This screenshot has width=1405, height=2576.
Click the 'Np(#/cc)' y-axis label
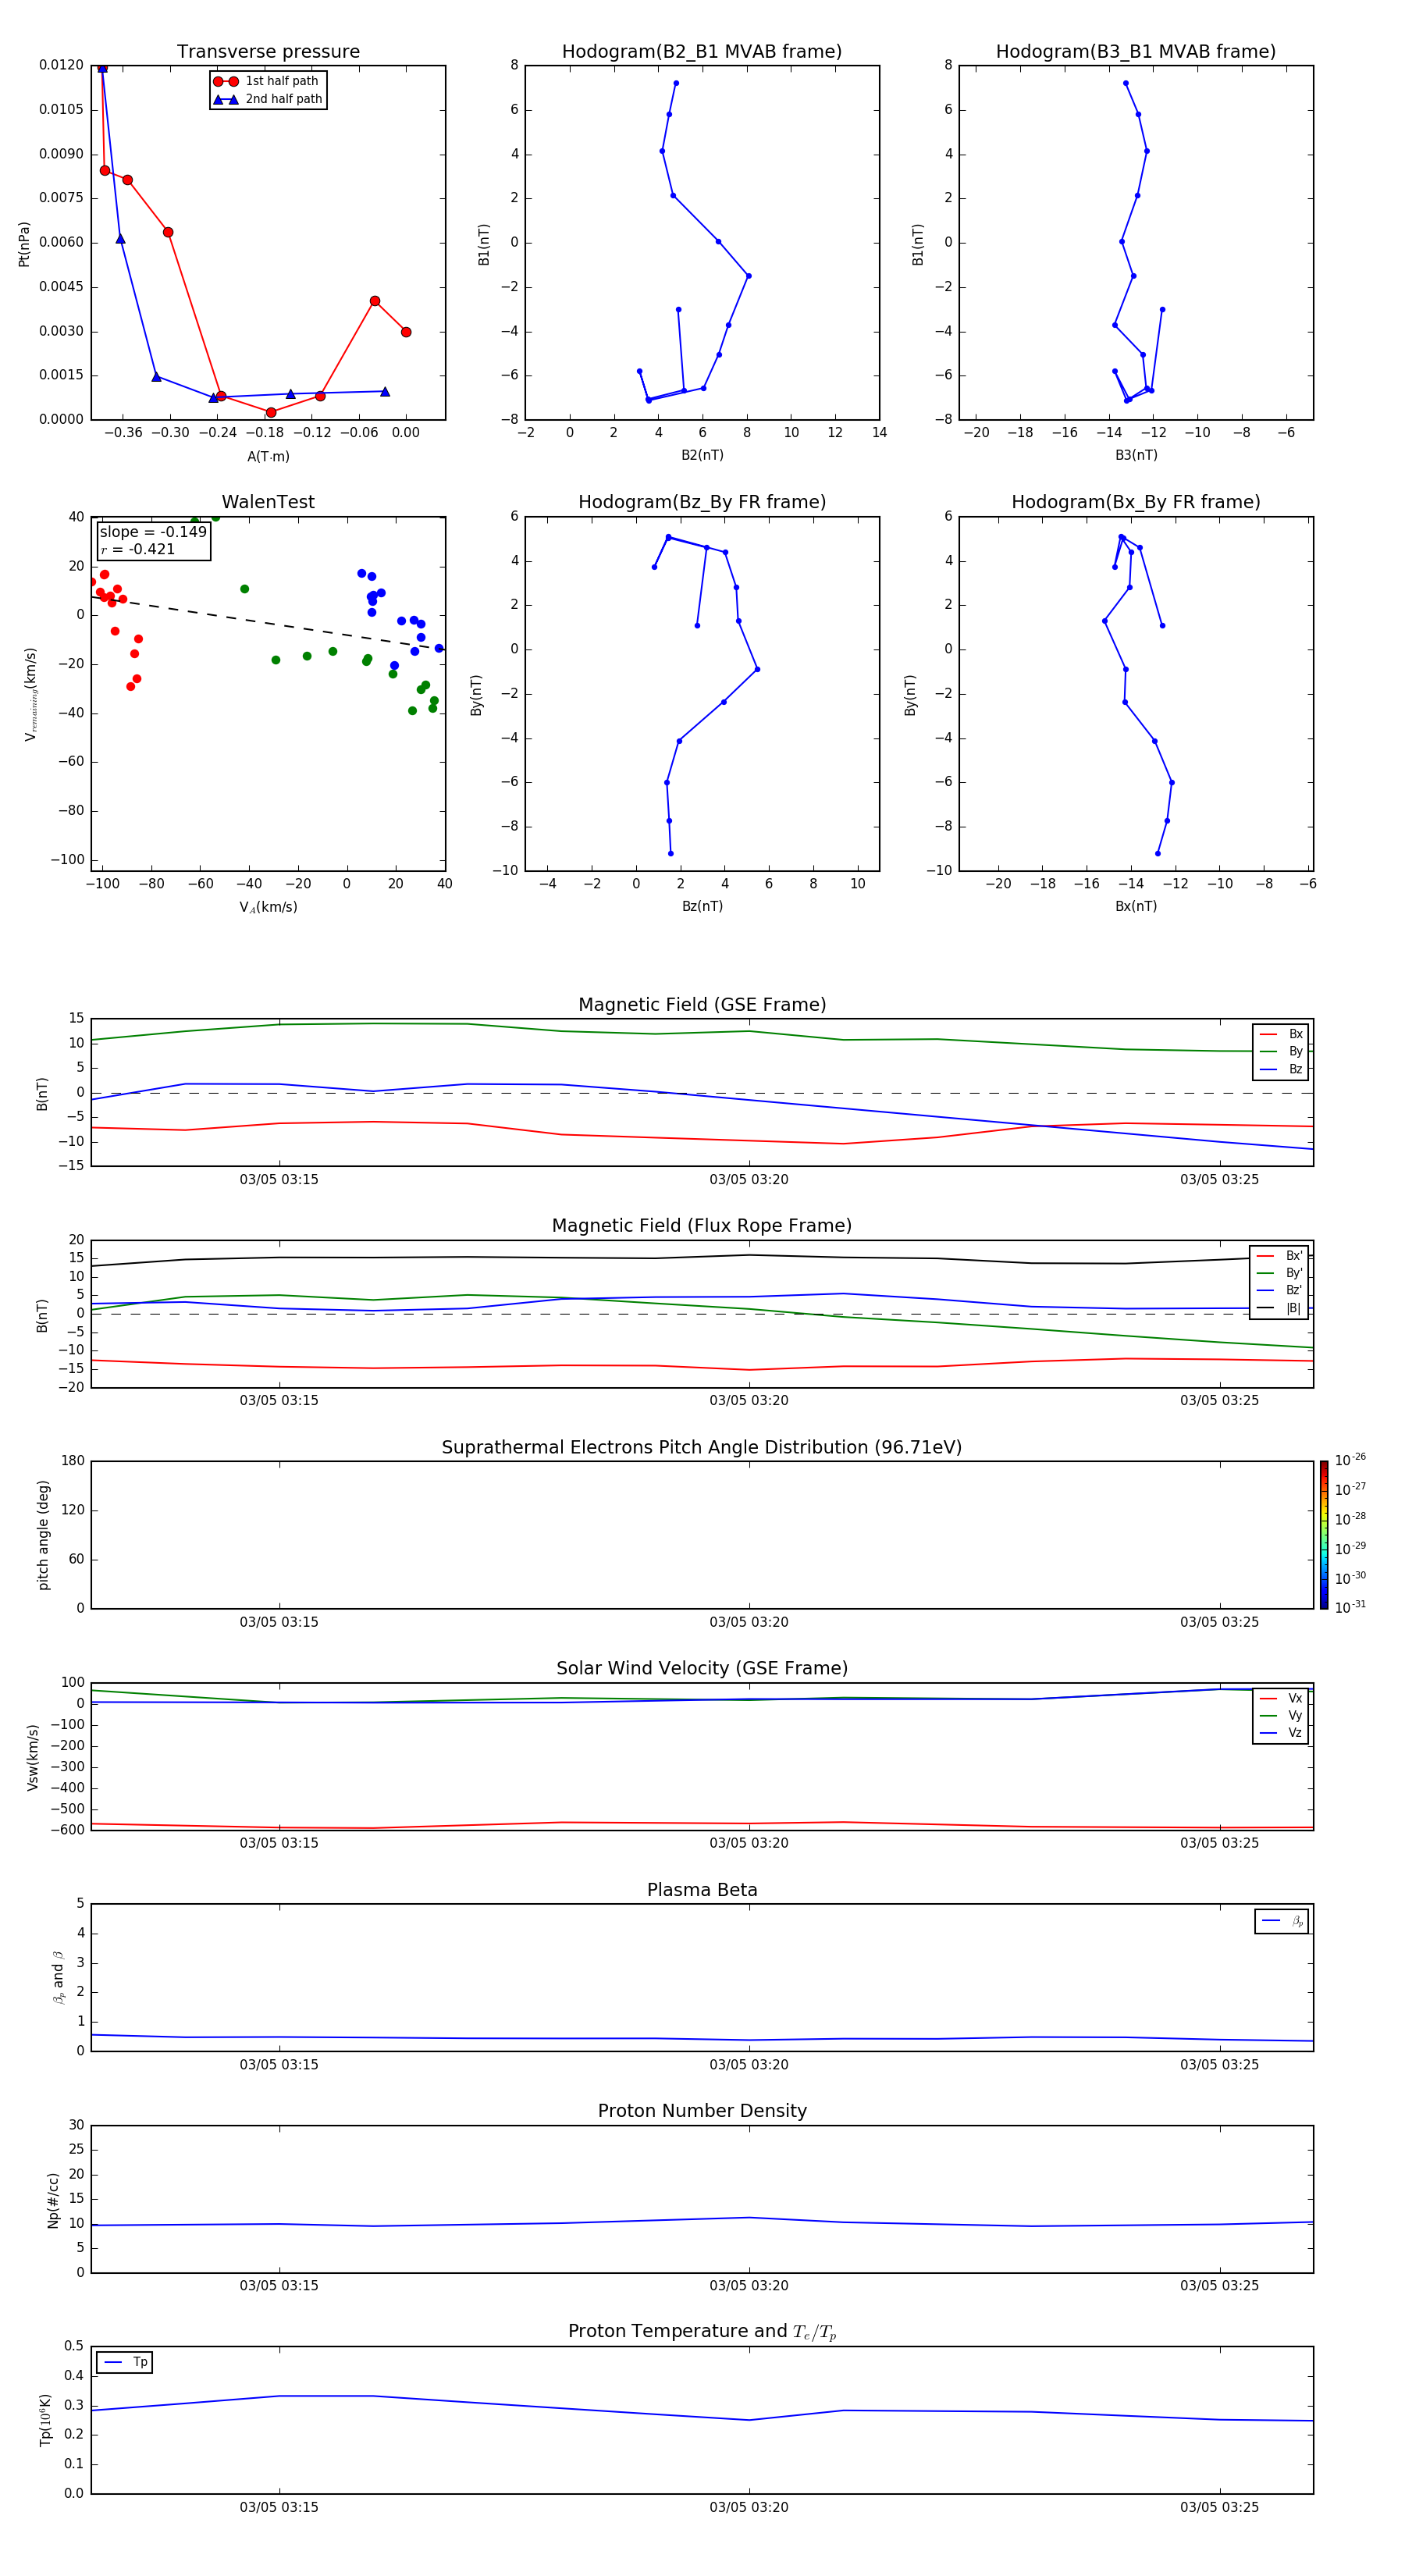coord(54,2199)
